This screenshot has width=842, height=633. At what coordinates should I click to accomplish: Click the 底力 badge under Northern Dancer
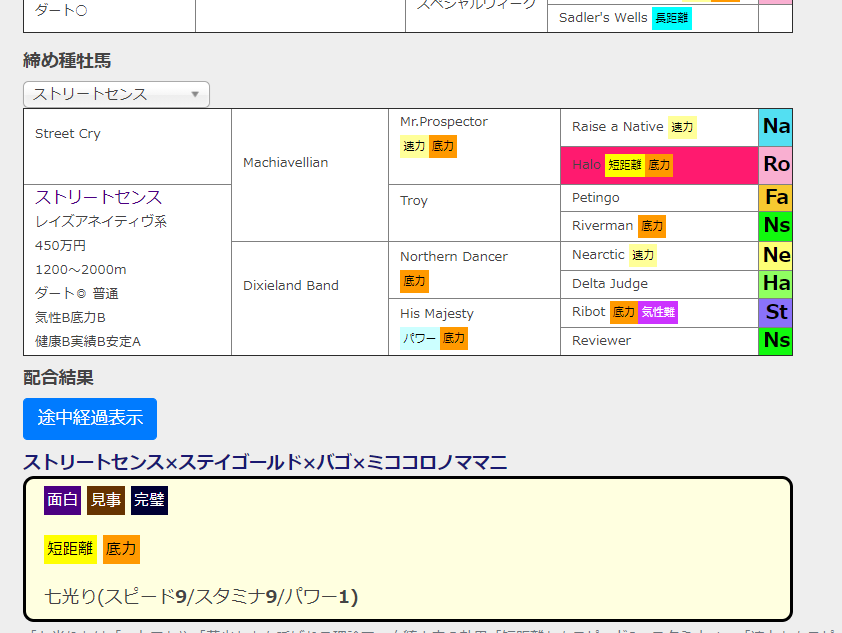coord(414,281)
